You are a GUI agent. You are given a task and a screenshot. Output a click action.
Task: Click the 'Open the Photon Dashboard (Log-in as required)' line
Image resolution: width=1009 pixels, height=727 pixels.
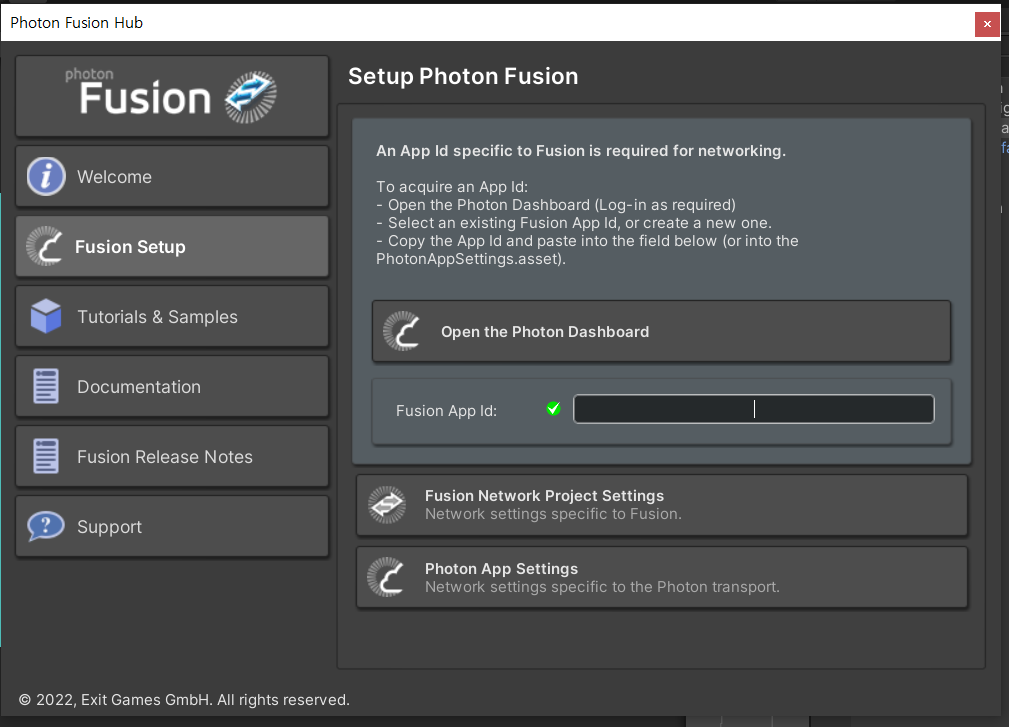pyautogui.click(x=556, y=205)
